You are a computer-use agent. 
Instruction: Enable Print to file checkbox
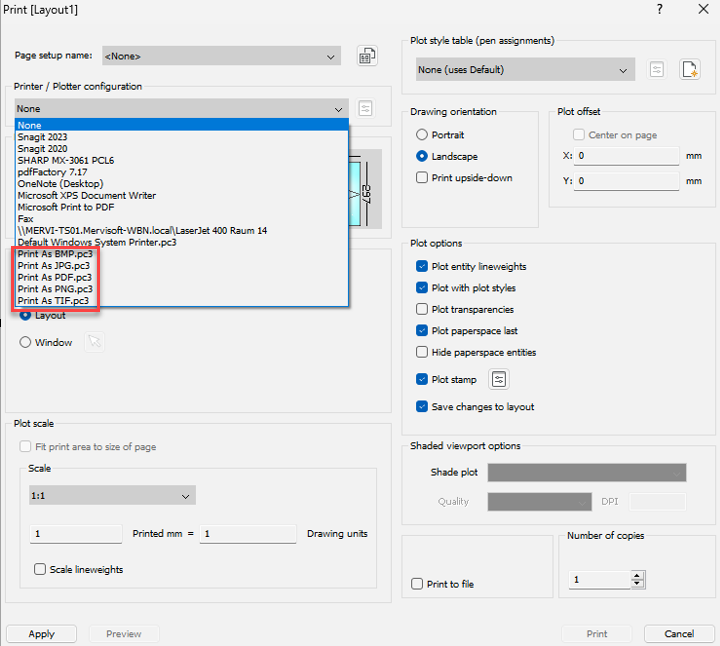(x=418, y=584)
